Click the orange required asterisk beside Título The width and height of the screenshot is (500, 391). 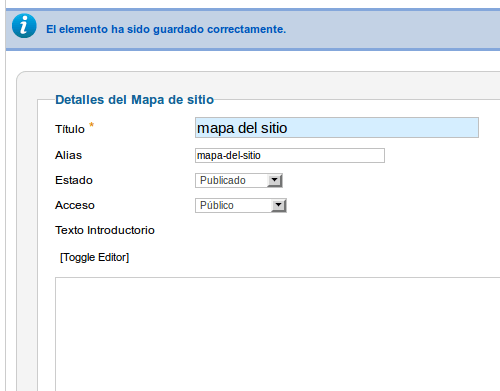(91, 125)
